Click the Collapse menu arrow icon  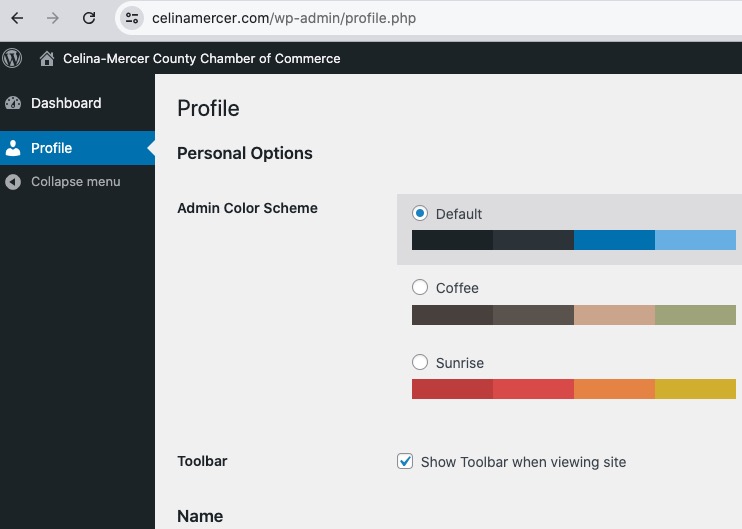13,182
